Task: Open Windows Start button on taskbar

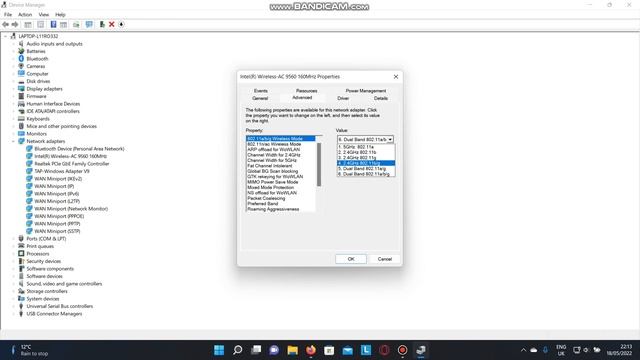Action: (x=219, y=350)
